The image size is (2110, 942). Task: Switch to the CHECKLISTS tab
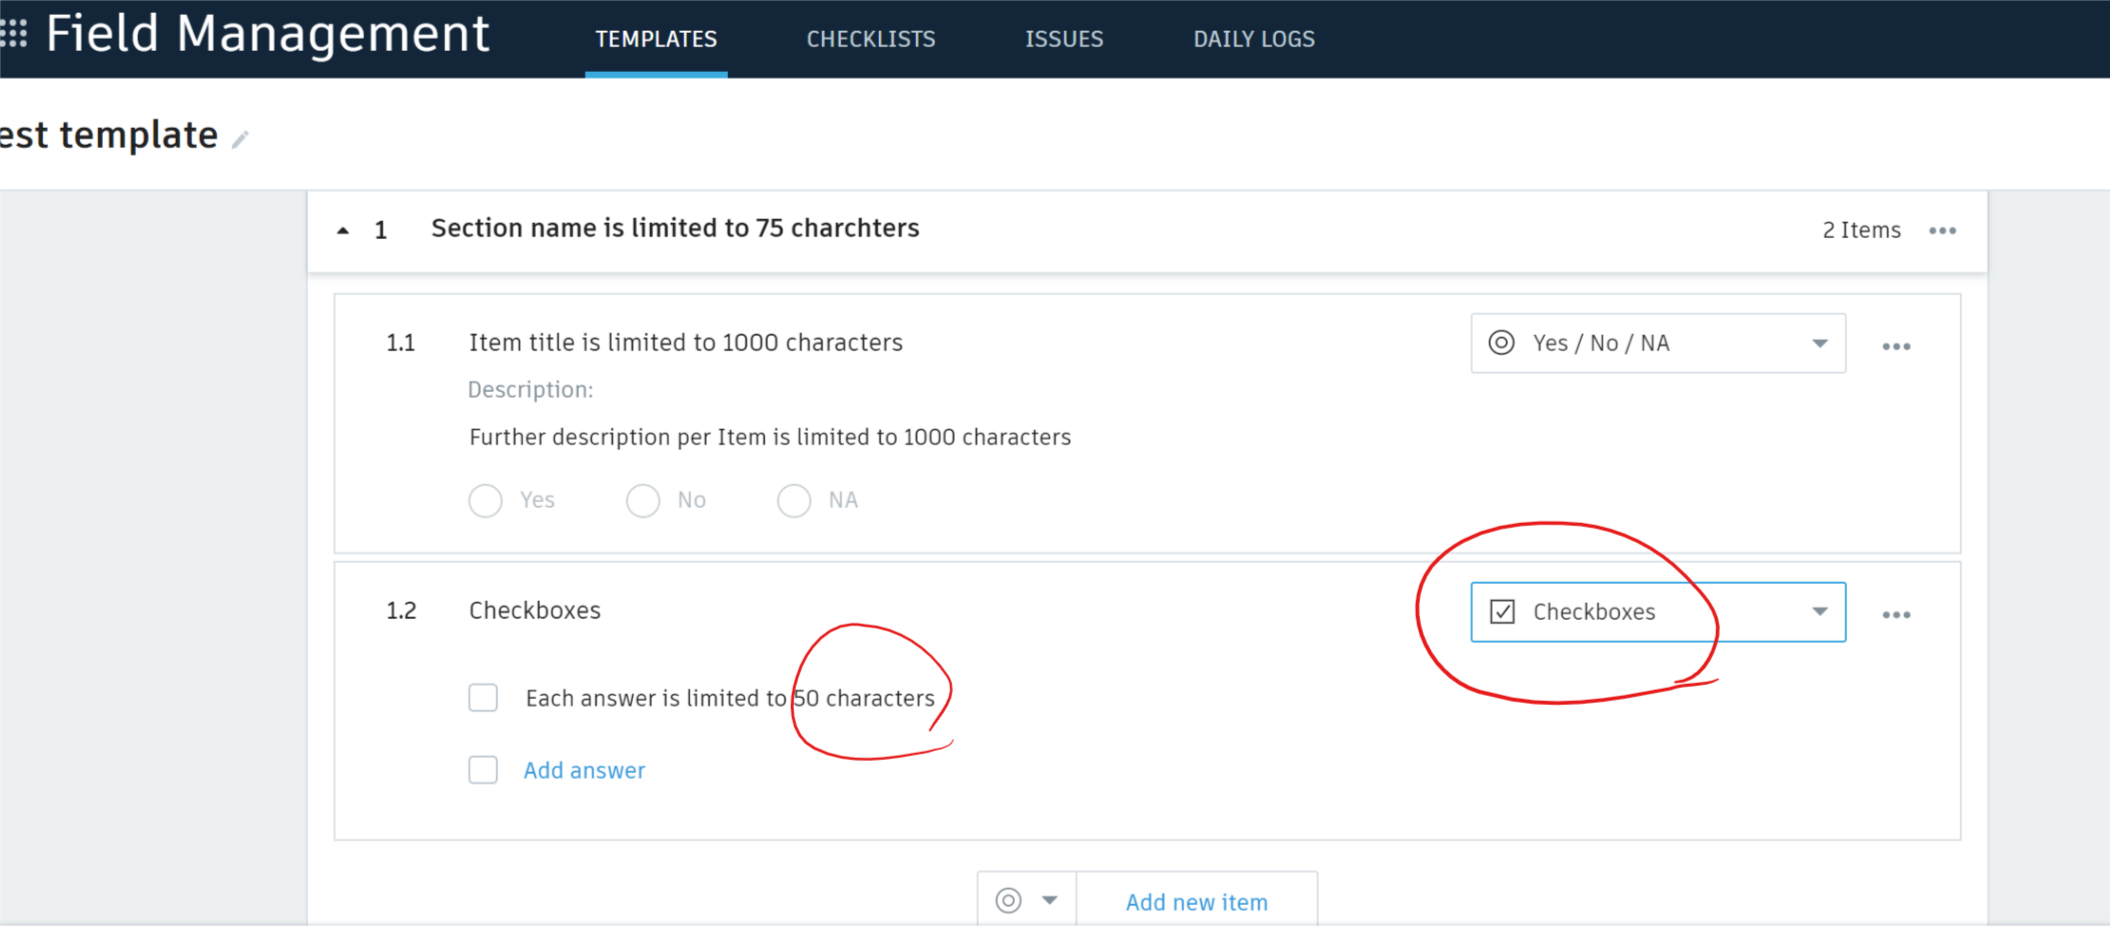tap(870, 39)
